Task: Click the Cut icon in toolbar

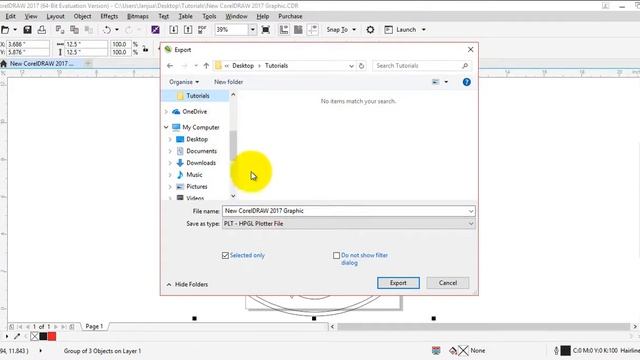Action: pos(60,30)
